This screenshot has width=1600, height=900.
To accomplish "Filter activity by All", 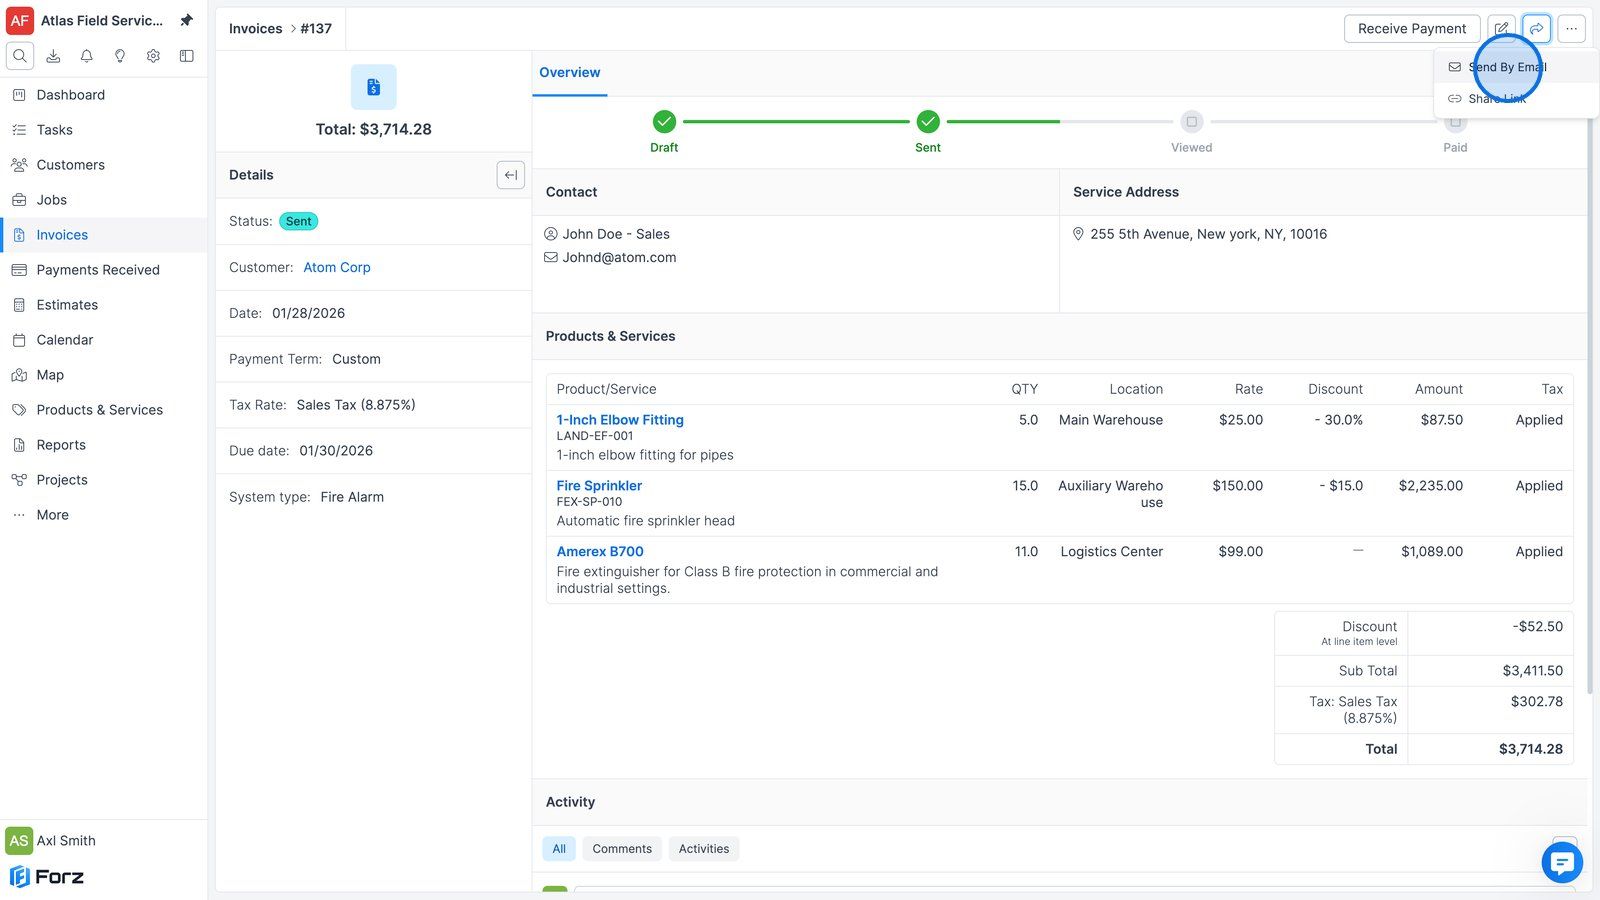I will tap(559, 849).
